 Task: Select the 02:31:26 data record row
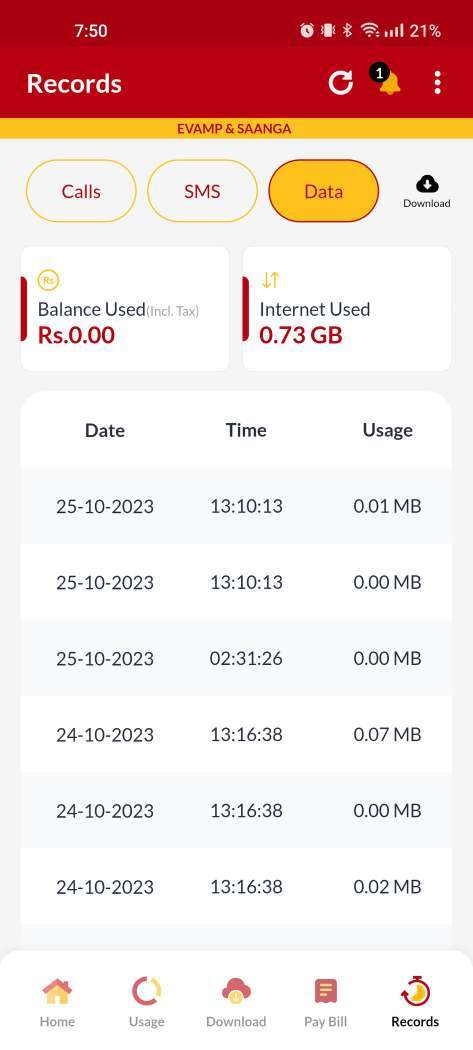pos(236,658)
